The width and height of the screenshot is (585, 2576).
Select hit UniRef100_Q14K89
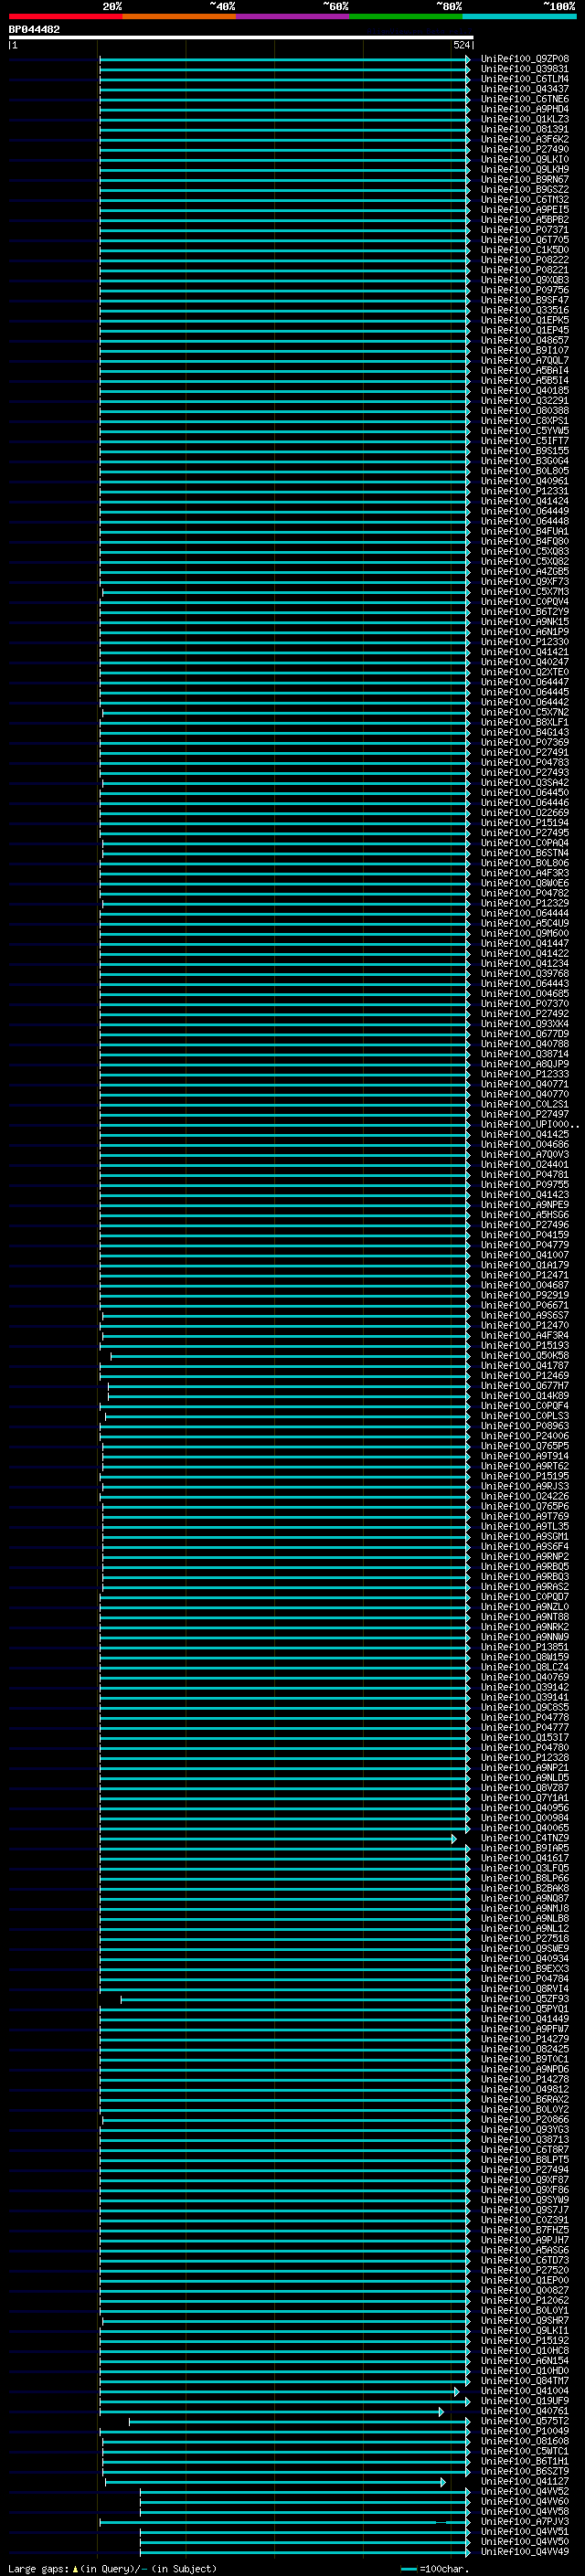[525, 1395]
